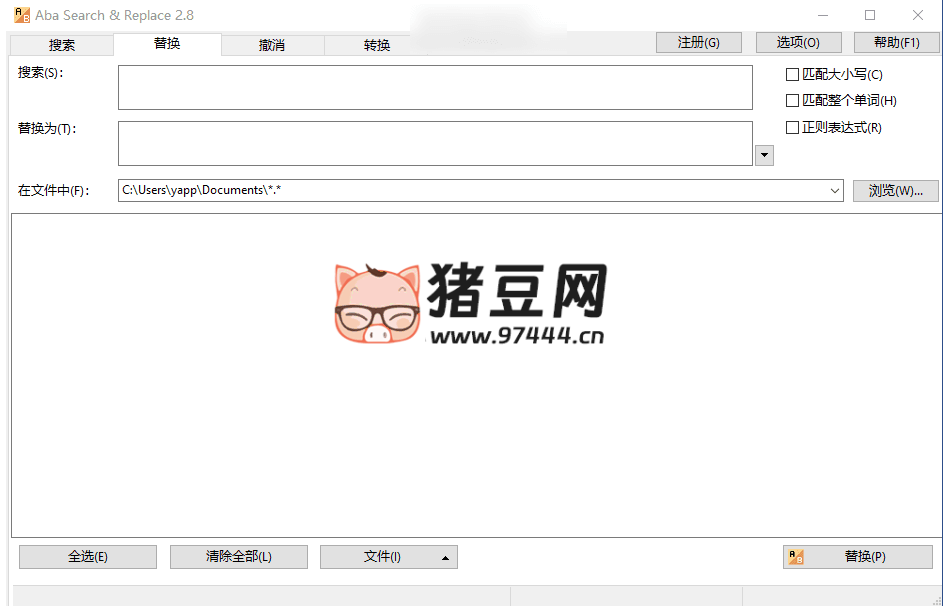Screen dimensions: 943x606
Task: Check the 正则表达式(R) option
Action: coord(793,128)
